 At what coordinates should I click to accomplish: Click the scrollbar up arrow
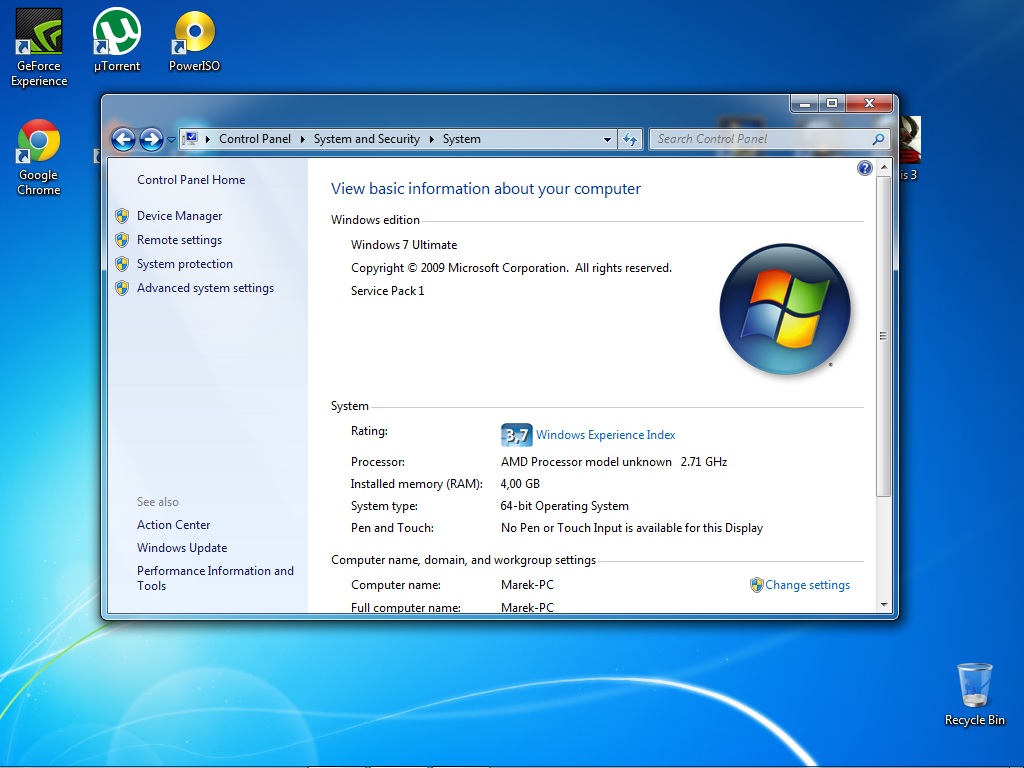[x=884, y=168]
